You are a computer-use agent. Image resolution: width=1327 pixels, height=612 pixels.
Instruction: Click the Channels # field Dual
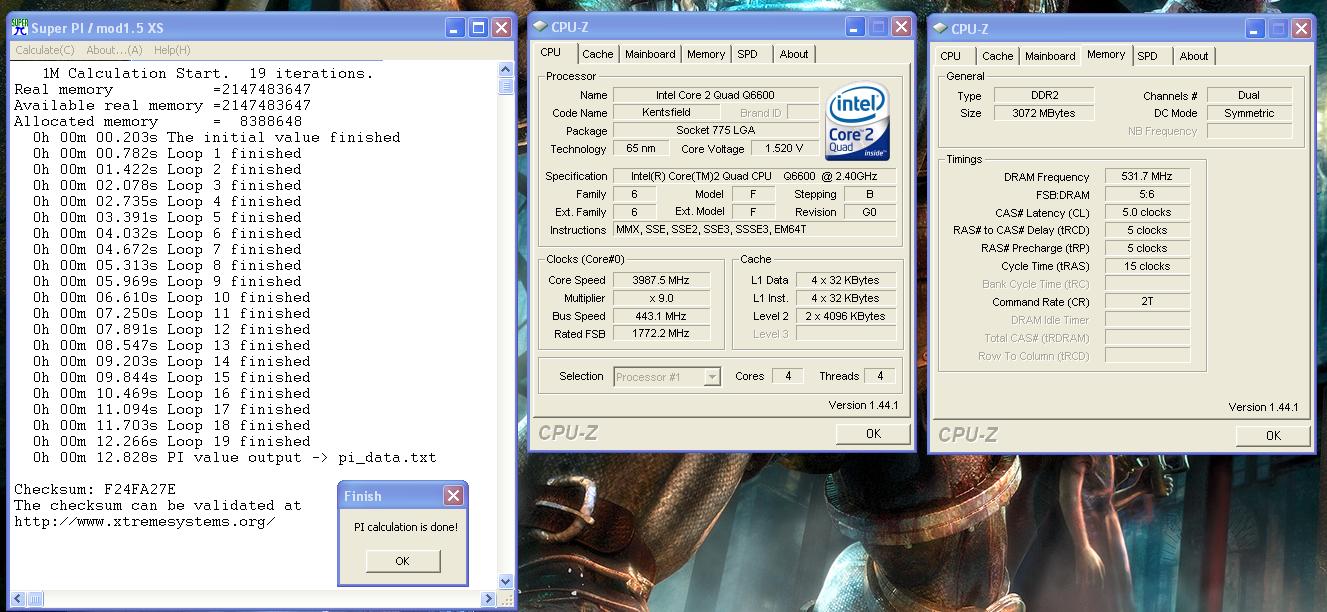(1249, 96)
